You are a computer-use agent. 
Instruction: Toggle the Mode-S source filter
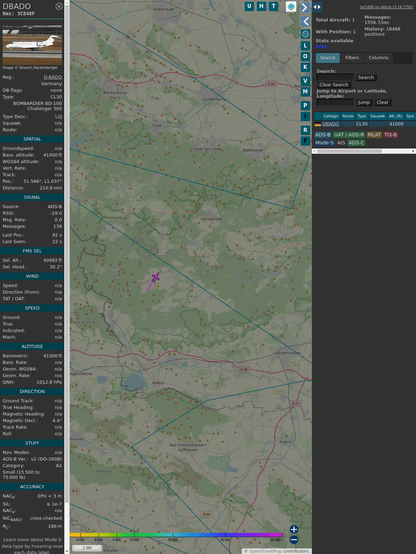point(324,143)
